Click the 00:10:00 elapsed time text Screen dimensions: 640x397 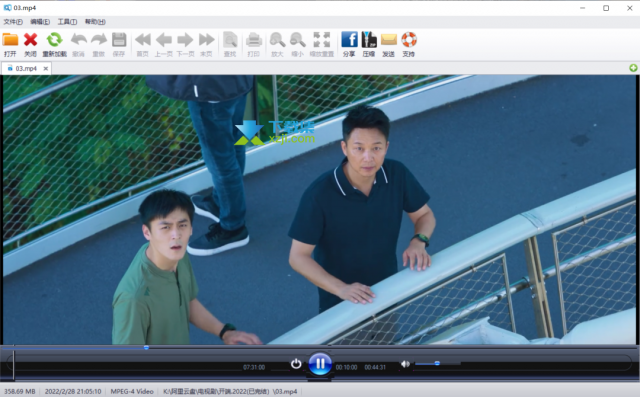[347, 367]
